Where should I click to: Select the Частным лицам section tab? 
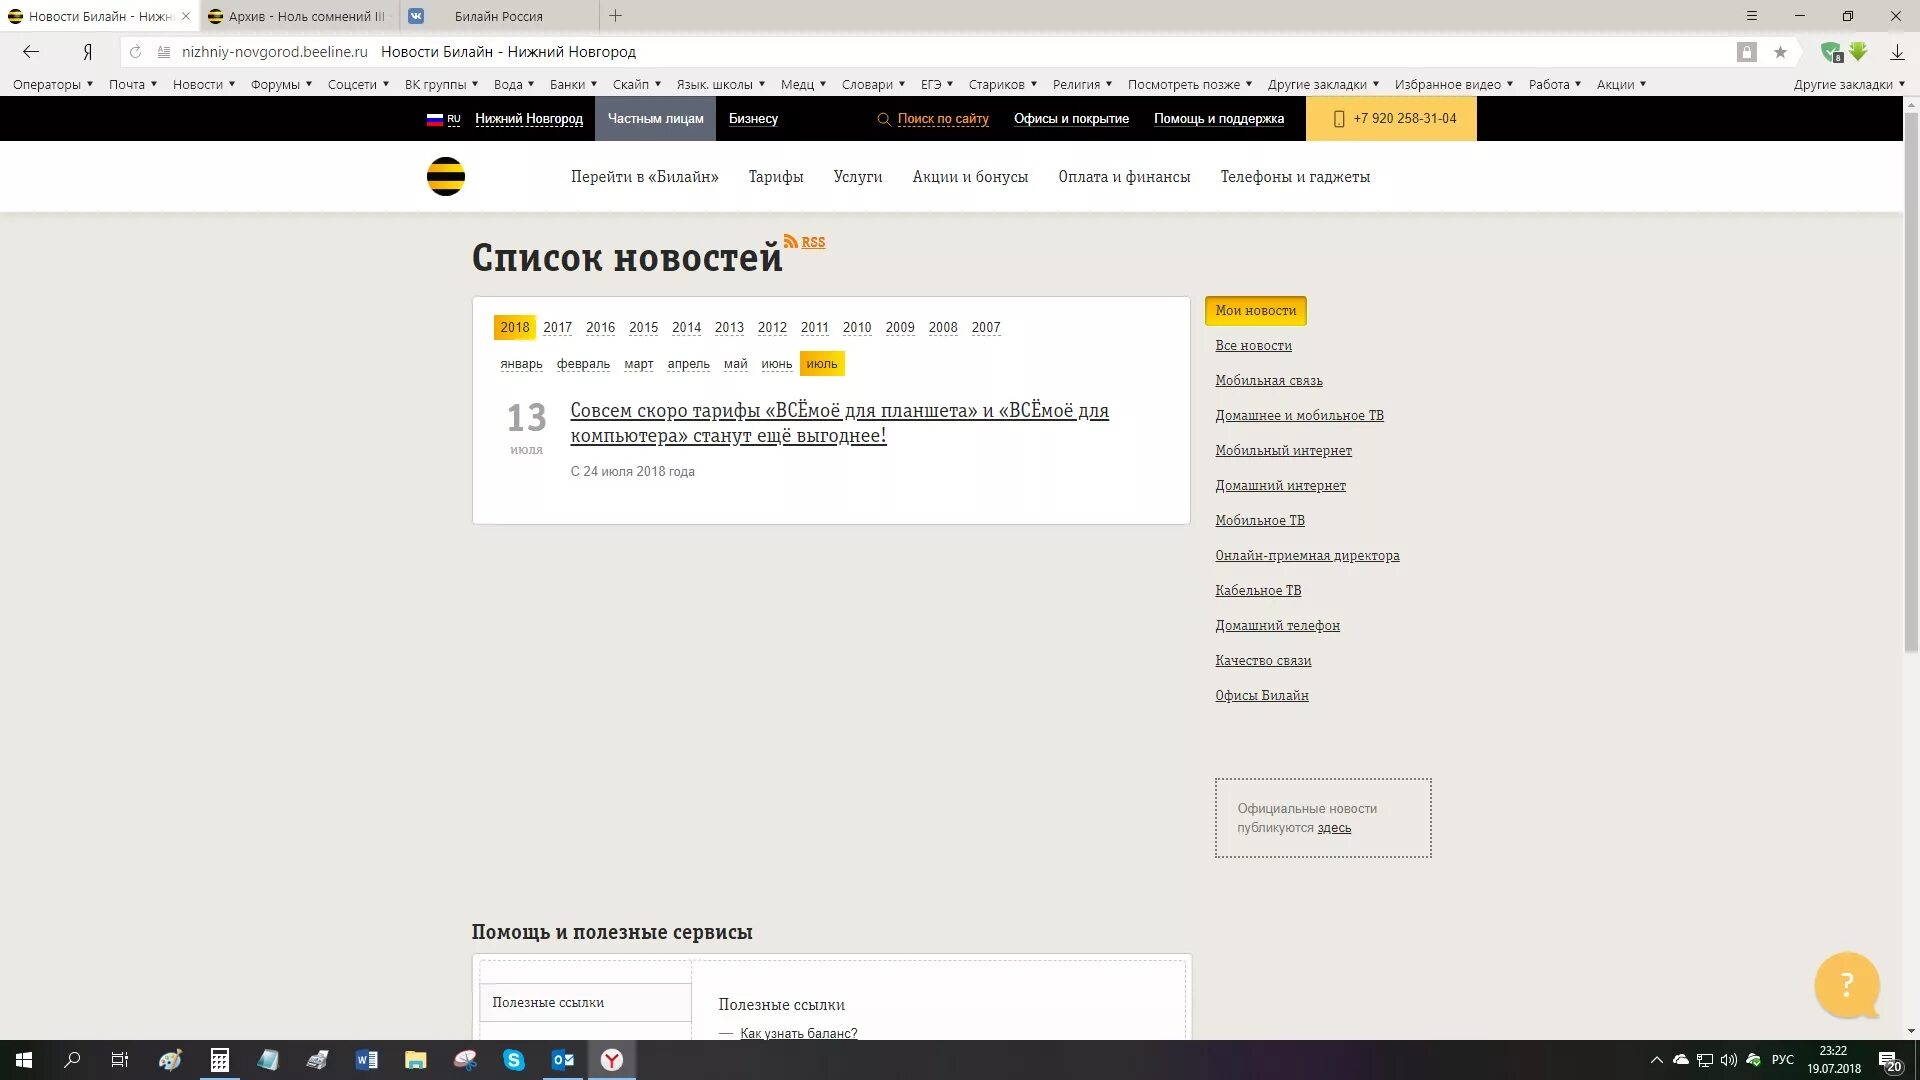pyautogui.click(x=655, y=119)
